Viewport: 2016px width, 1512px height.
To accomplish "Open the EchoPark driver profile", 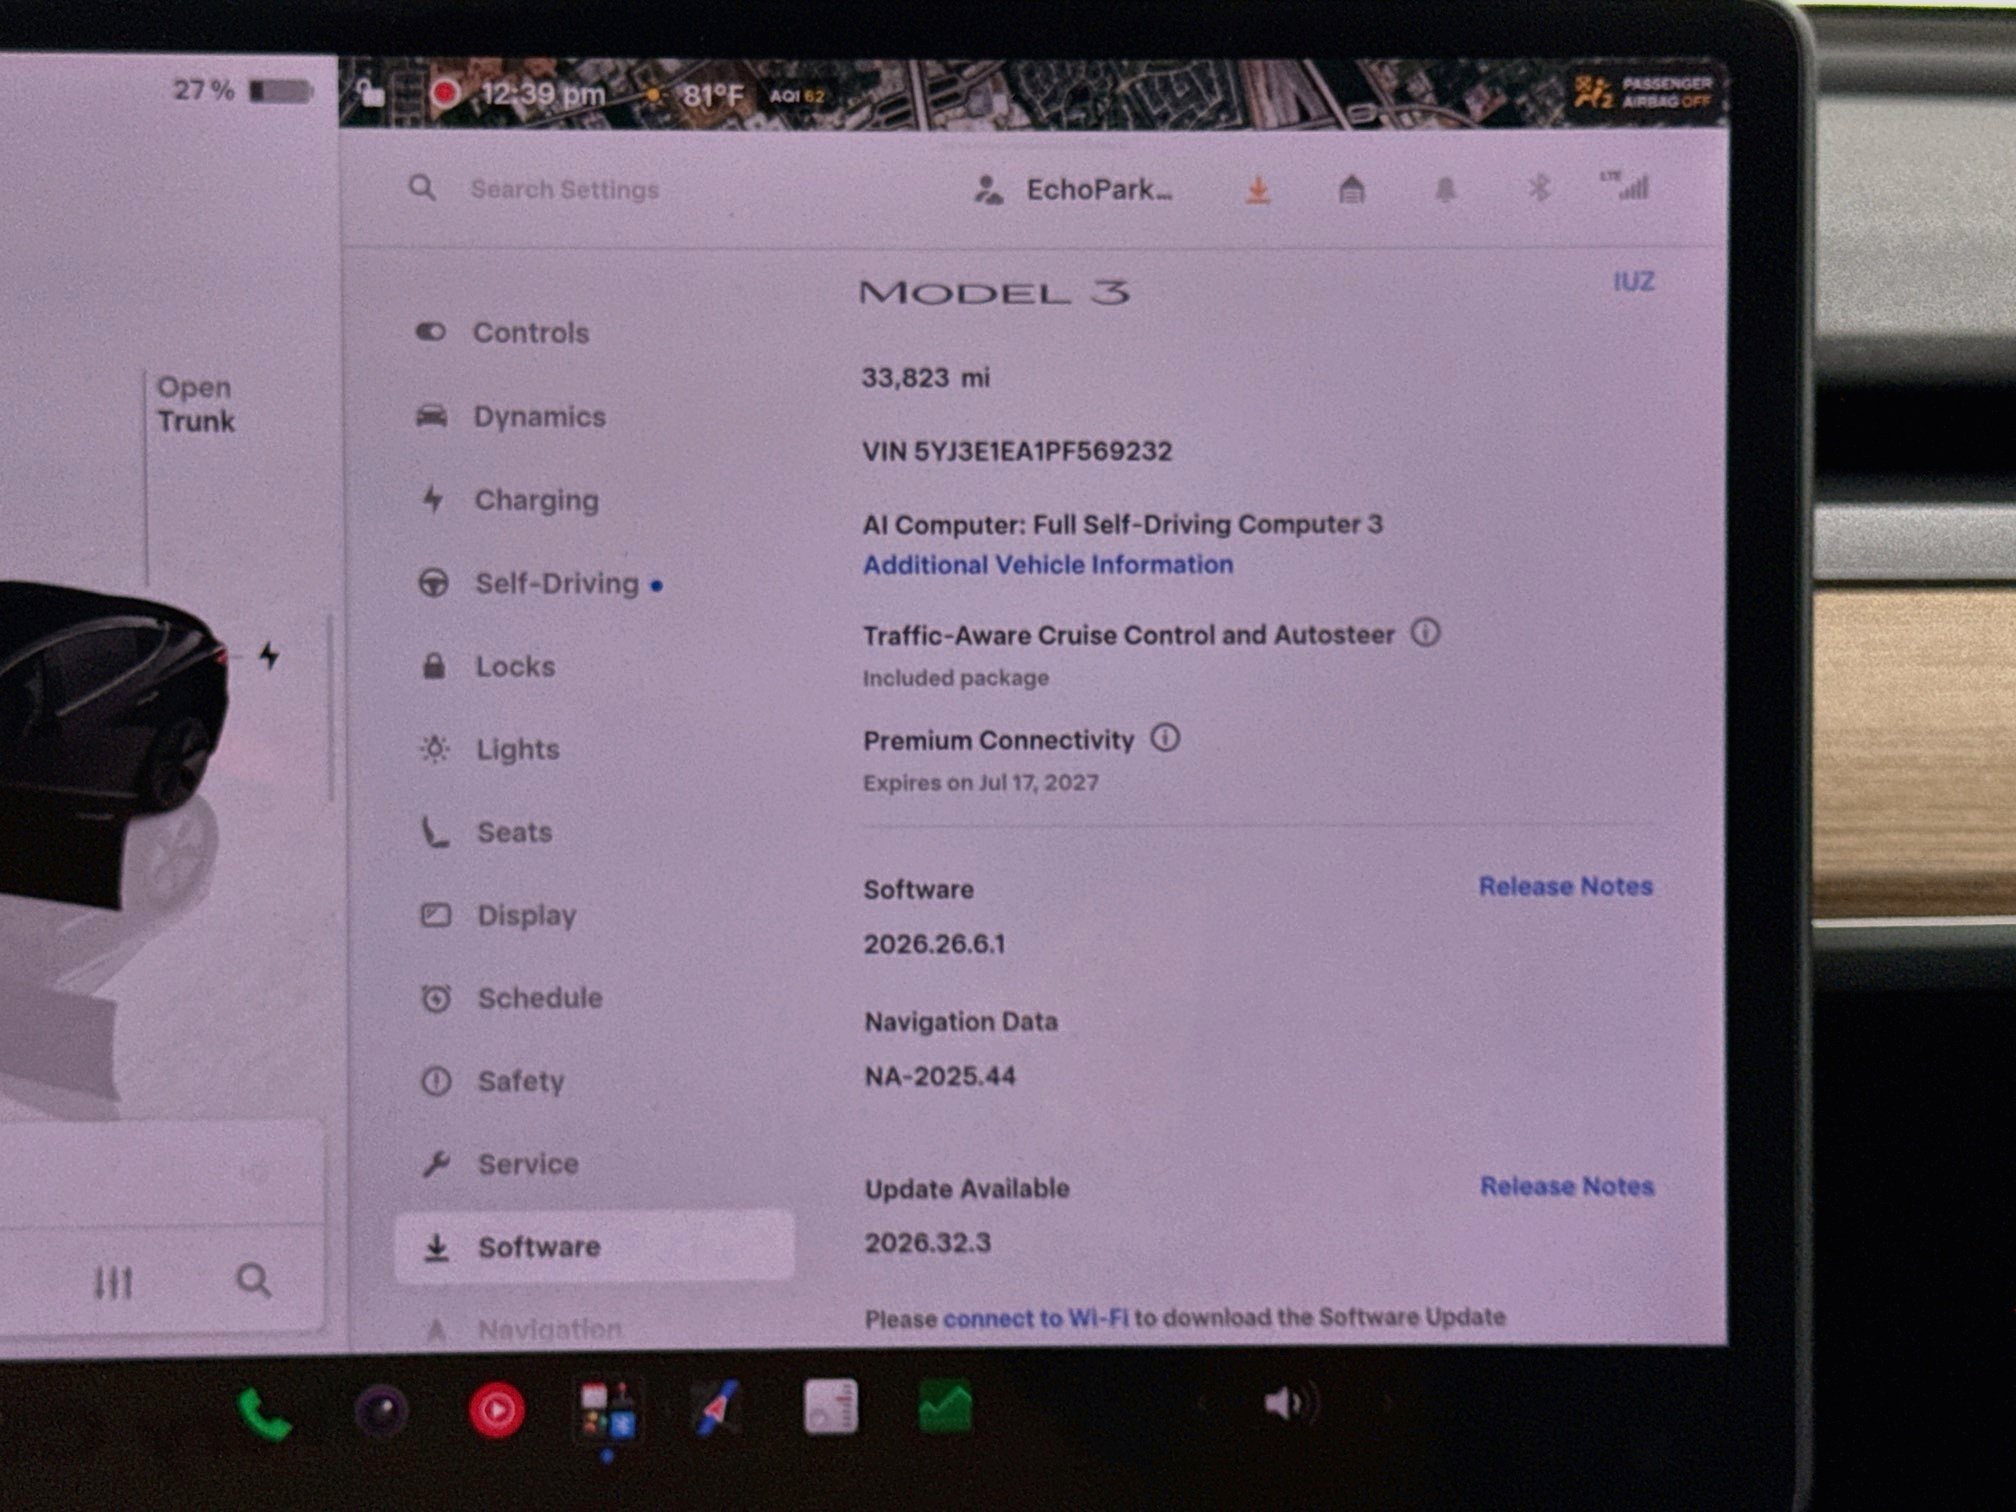I will (x=1073, y=189).
